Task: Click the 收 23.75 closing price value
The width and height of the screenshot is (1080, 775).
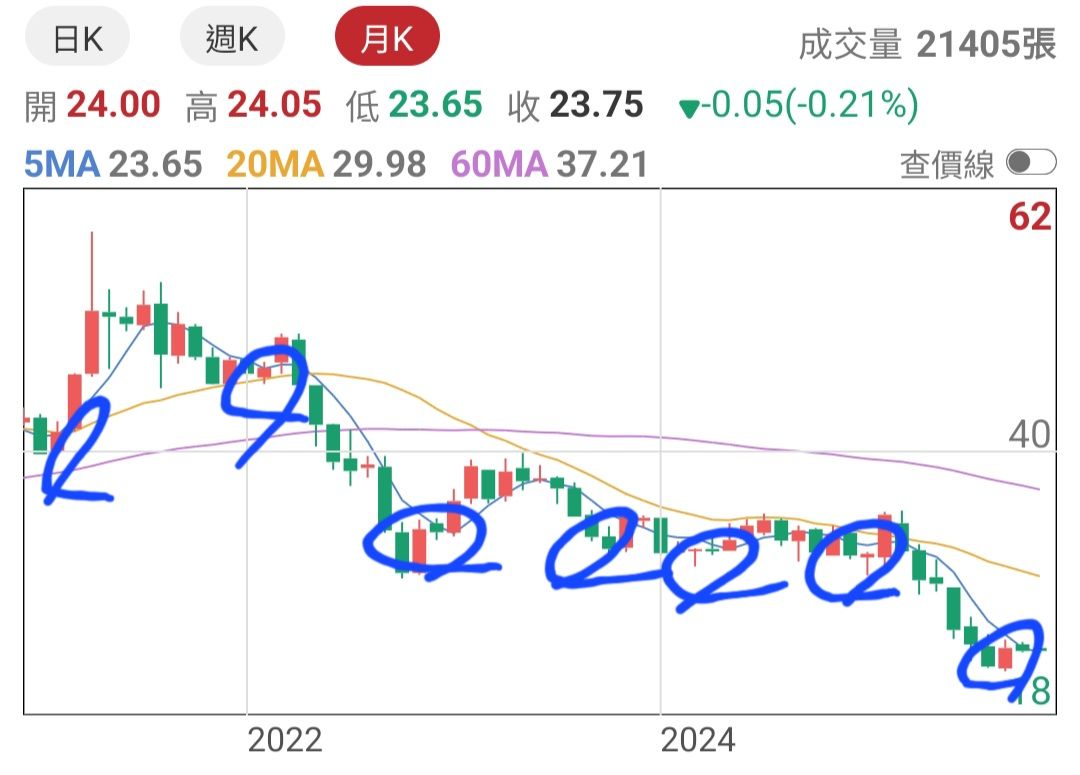Action: click(575, 105)
